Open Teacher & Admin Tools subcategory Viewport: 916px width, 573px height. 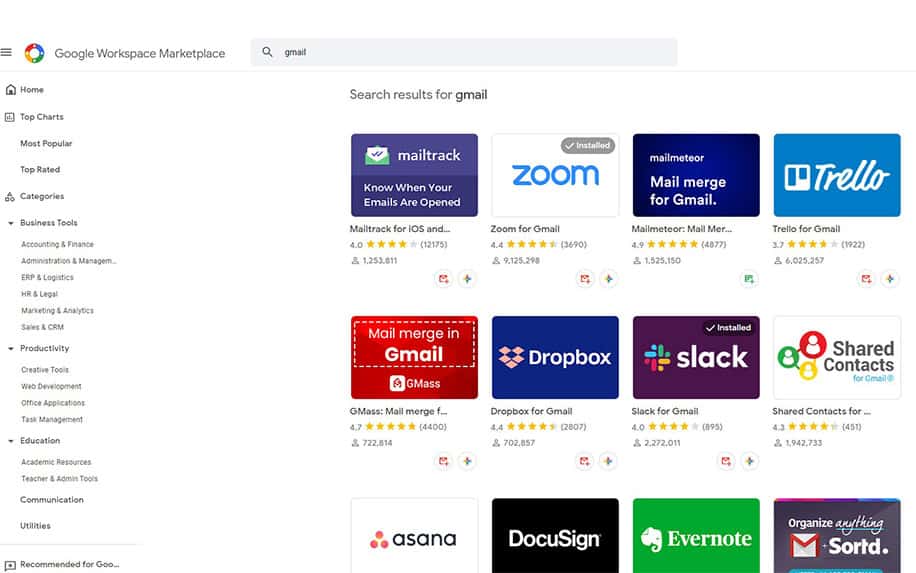[60, 479]
